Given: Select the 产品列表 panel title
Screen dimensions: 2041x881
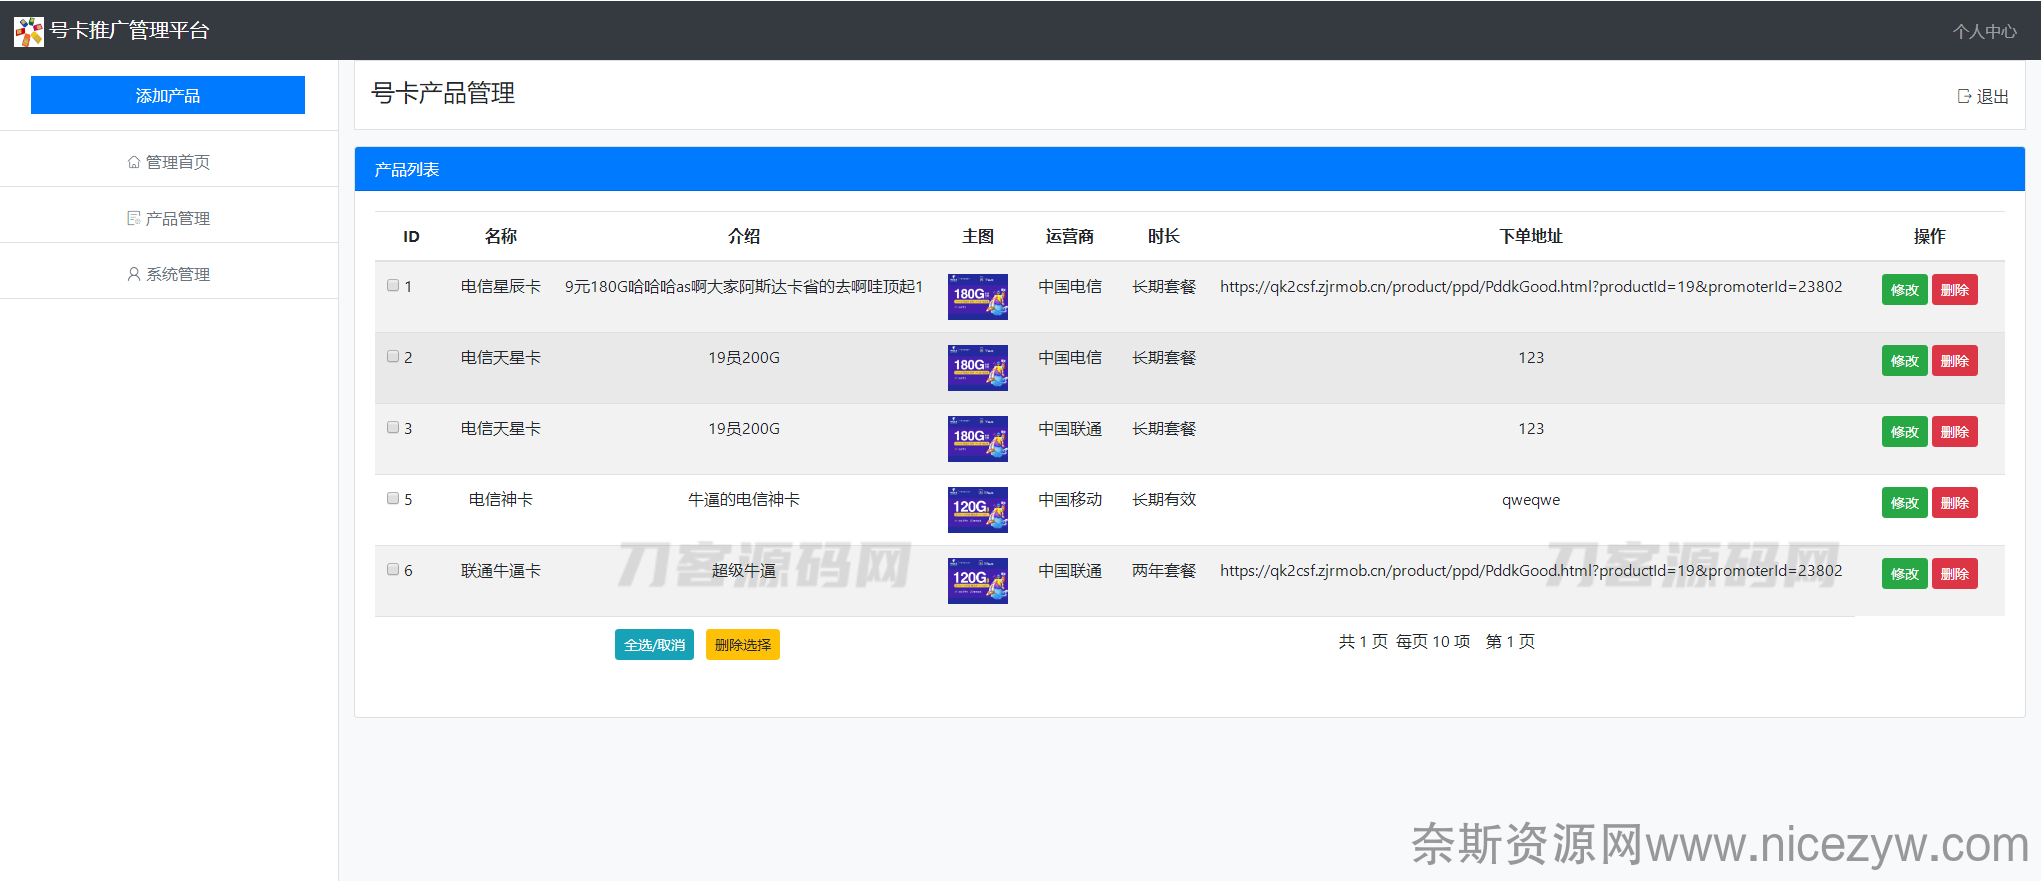Looking at the screenshot, I should click(407, 170).
